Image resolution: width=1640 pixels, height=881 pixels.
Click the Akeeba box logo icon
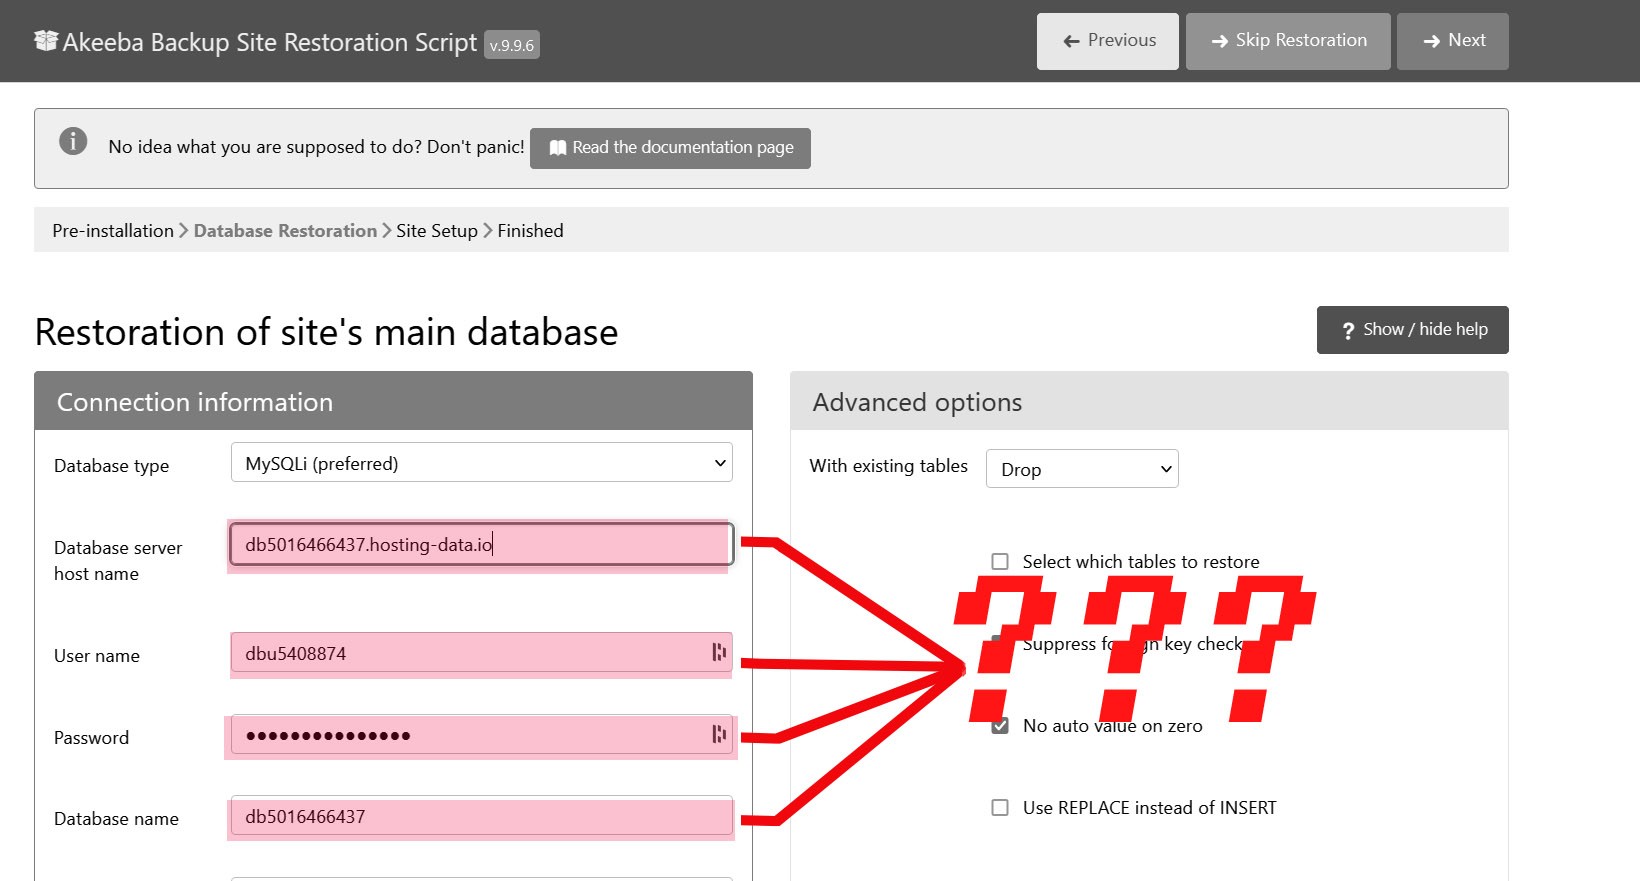click(46, 40)
